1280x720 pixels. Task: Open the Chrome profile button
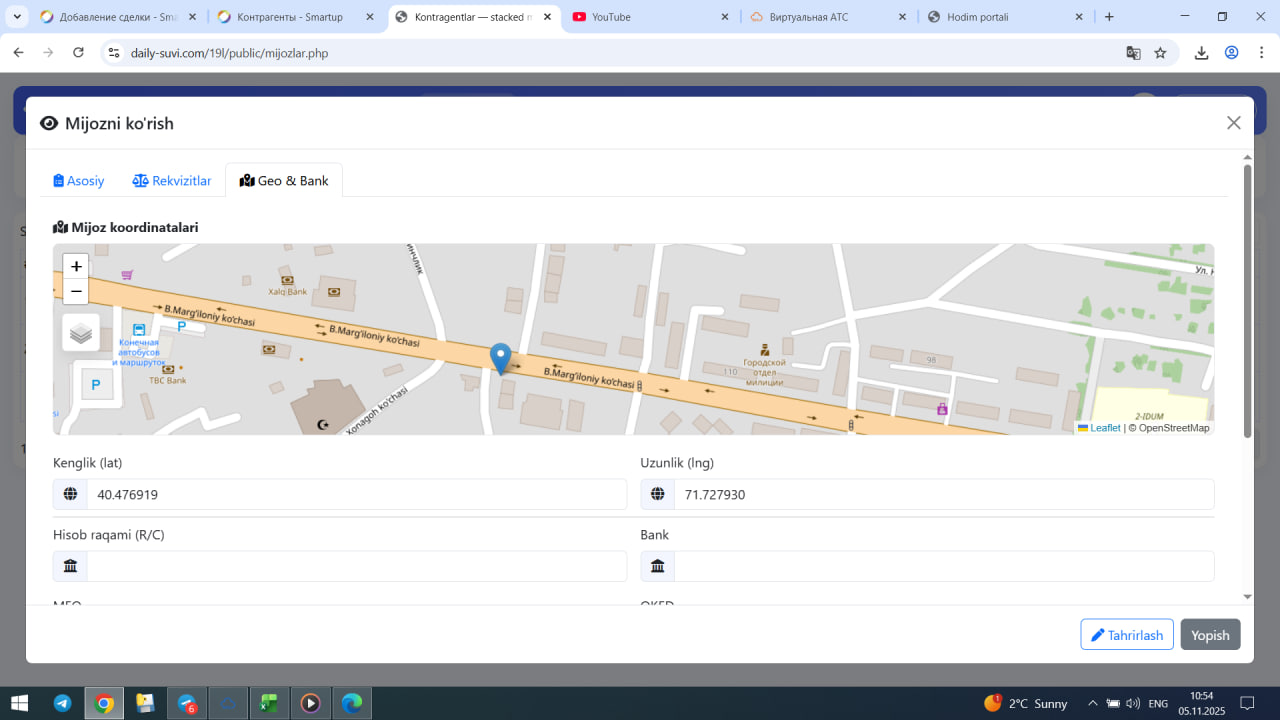1232,53
